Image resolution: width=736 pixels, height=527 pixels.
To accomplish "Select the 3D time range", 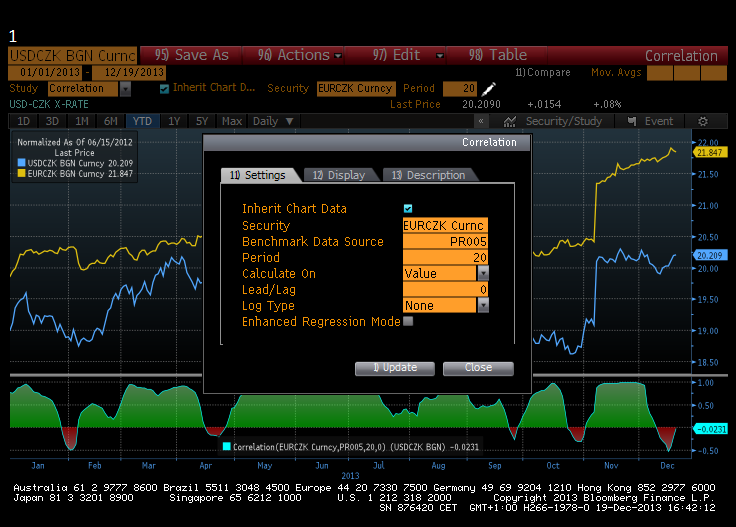I will (52, 121).
